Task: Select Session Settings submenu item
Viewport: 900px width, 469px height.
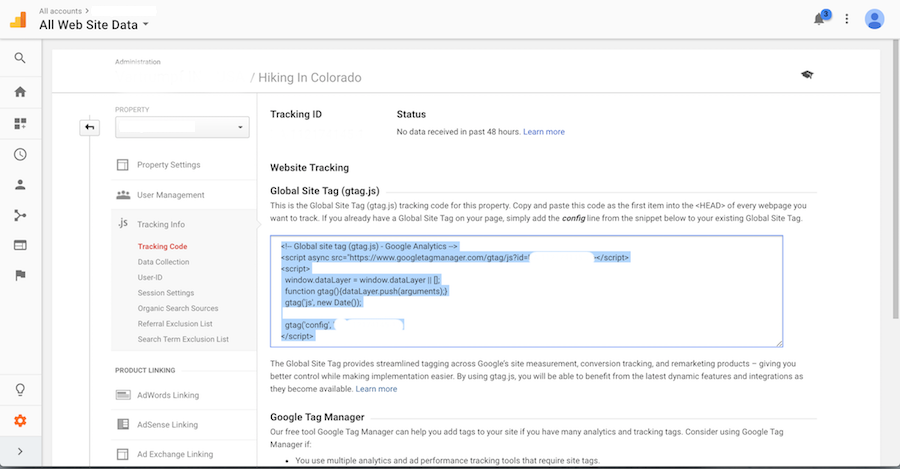Action: pos(166,293)
